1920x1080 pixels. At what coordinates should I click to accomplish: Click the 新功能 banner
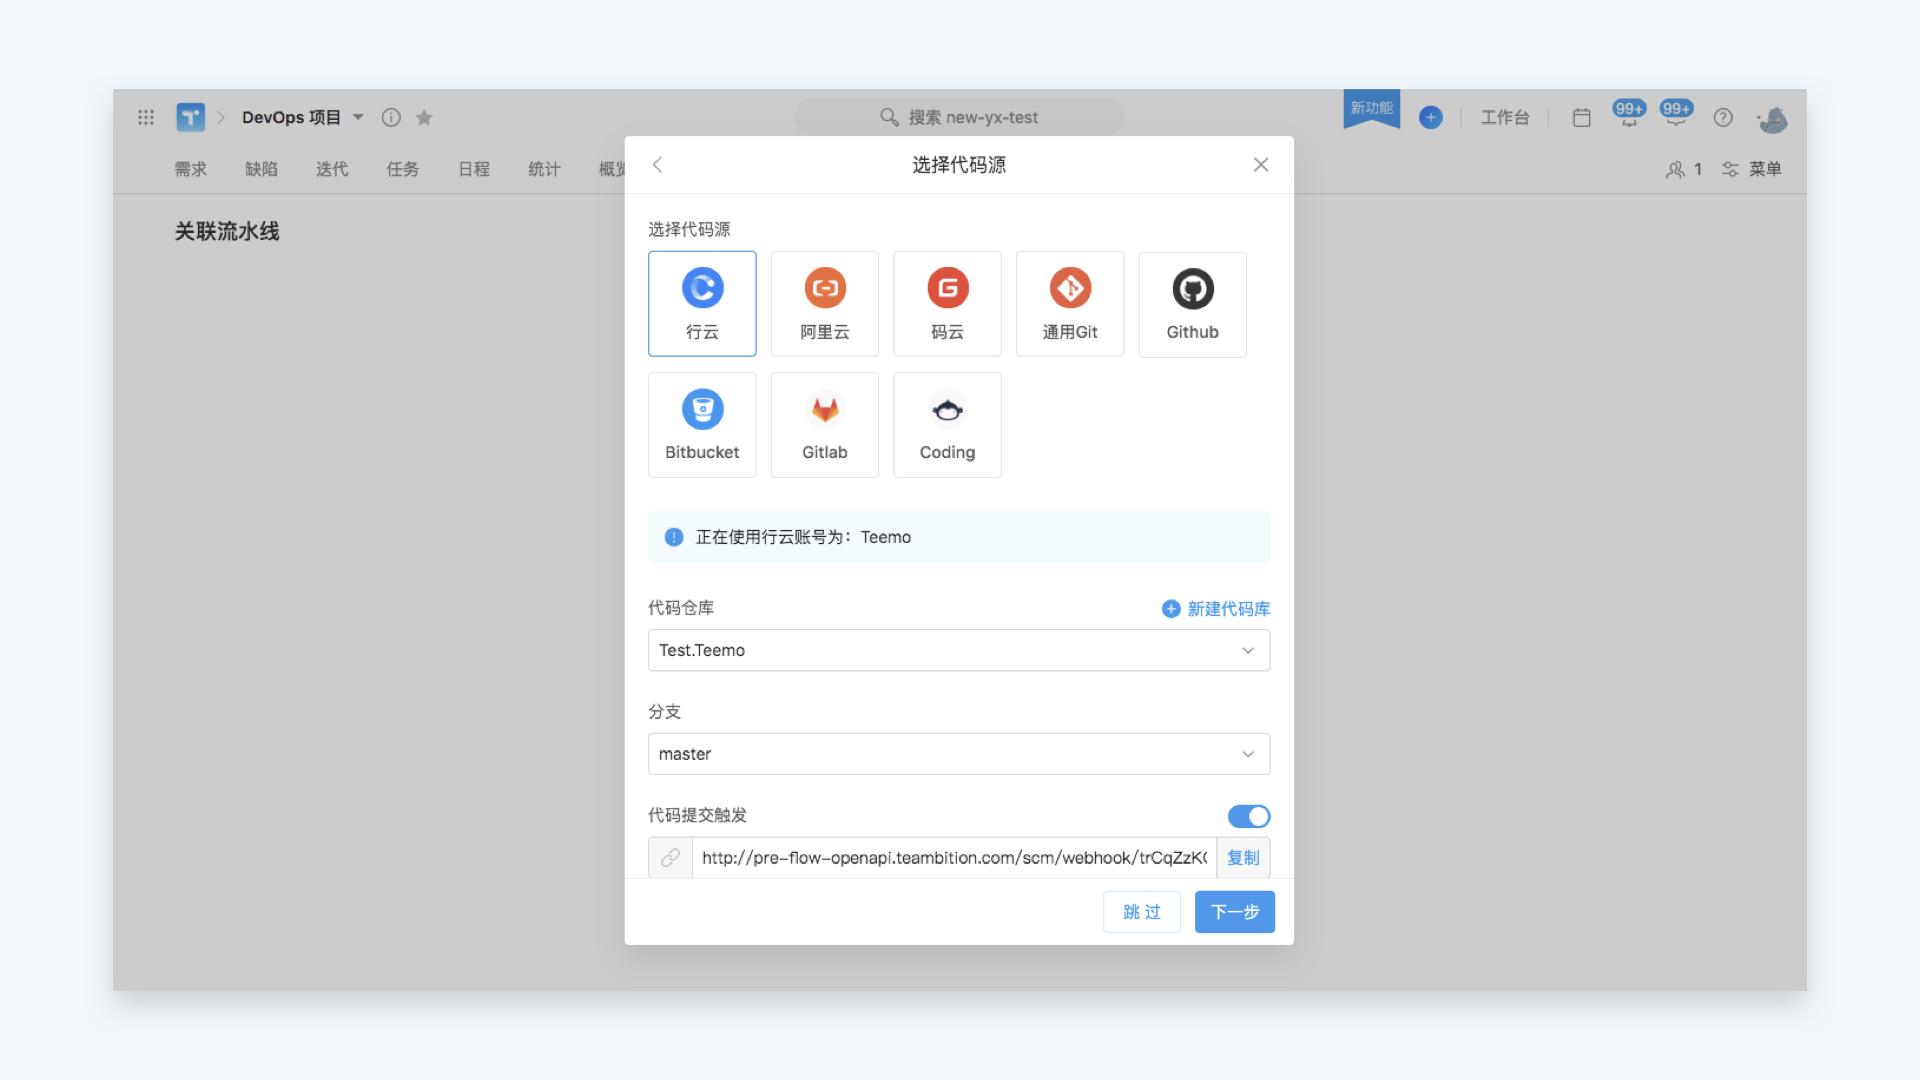pyautogui.click(x=1372, y=108)
